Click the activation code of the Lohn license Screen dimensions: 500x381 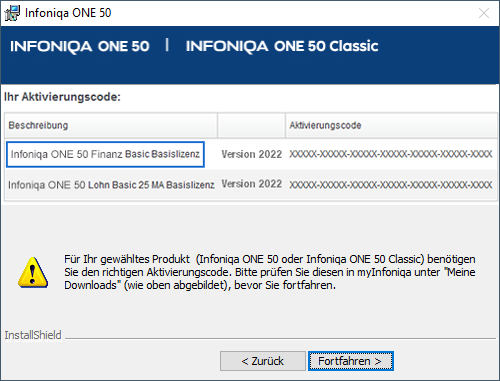391,185
